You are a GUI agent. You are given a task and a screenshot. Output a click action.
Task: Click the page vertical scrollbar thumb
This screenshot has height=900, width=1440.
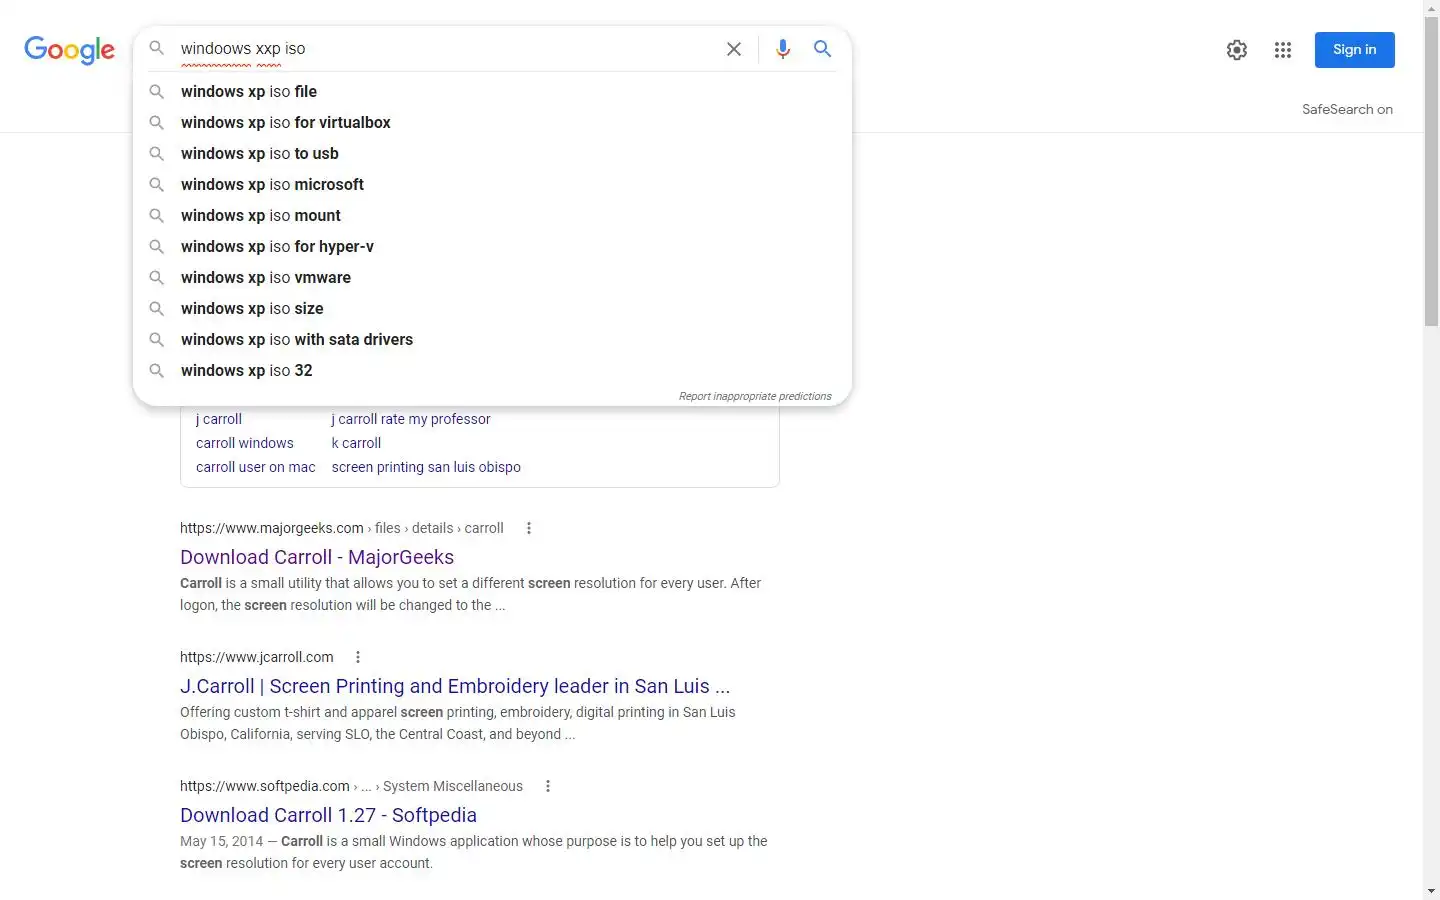click(1431, 172)
